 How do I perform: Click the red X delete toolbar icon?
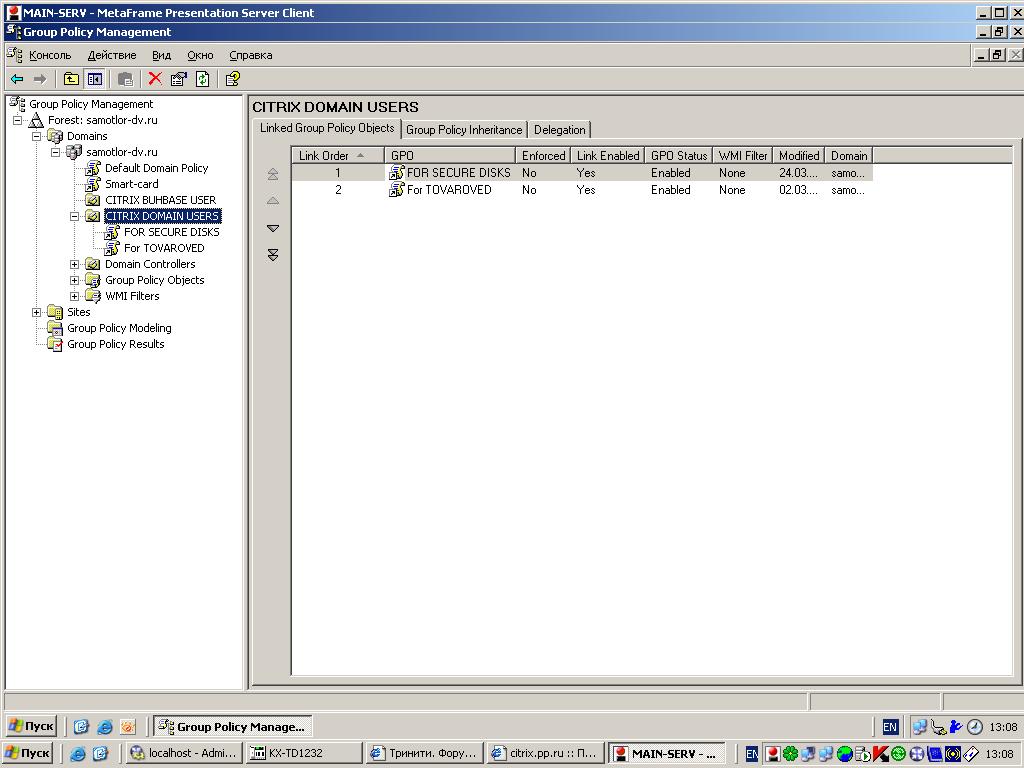click(x=155, y=79)
